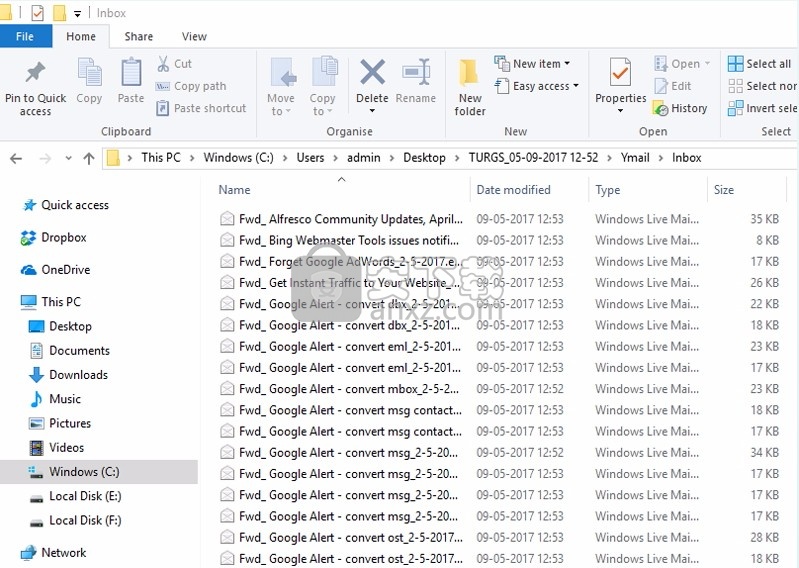Sort files by the Date modified column
This screenshot has height=568, width=799.
coord(513,190)
